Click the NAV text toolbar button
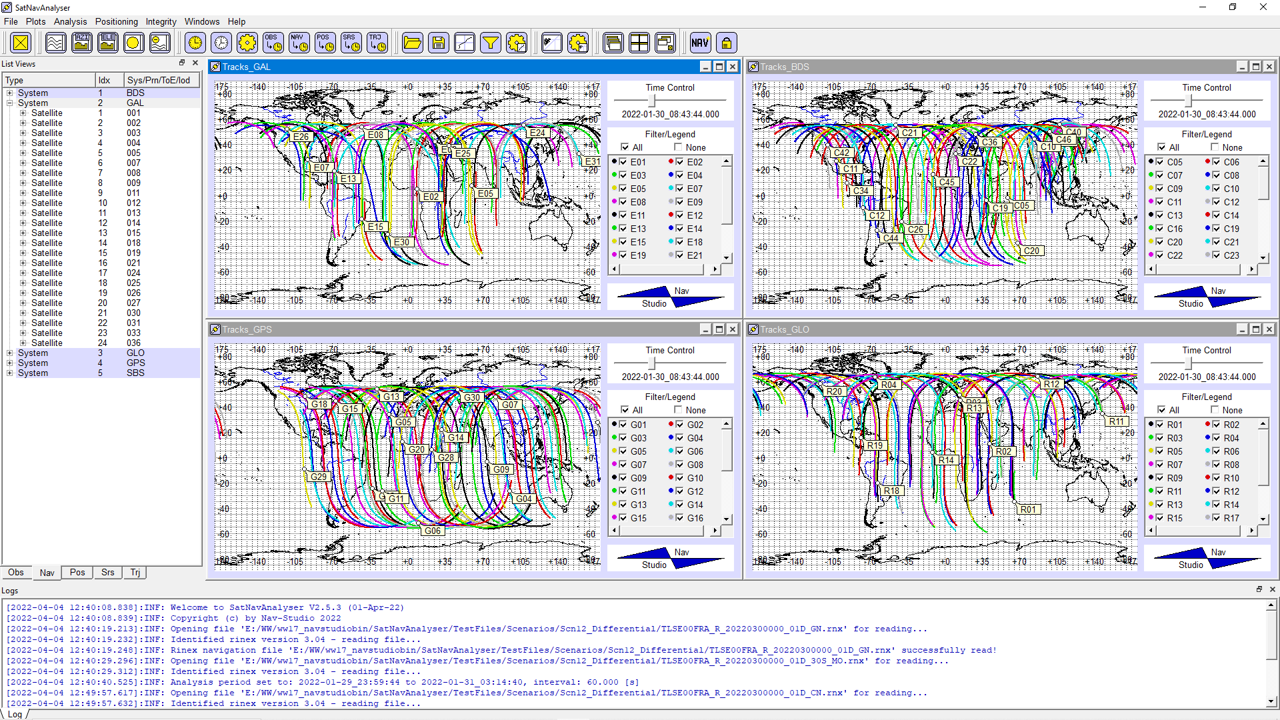 pyautogui.click(x=700, y=42)
